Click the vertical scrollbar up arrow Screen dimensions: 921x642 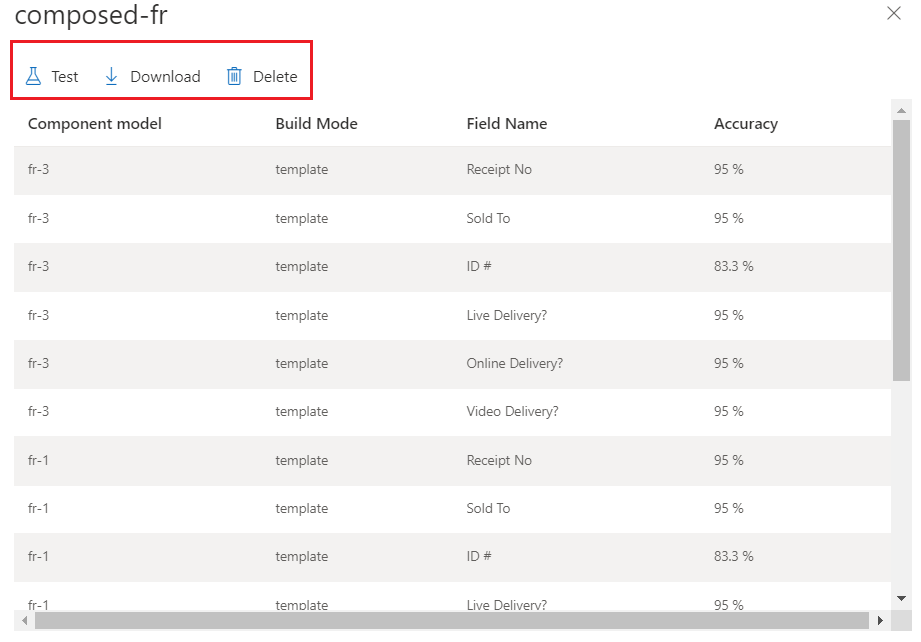coord(903,110)
